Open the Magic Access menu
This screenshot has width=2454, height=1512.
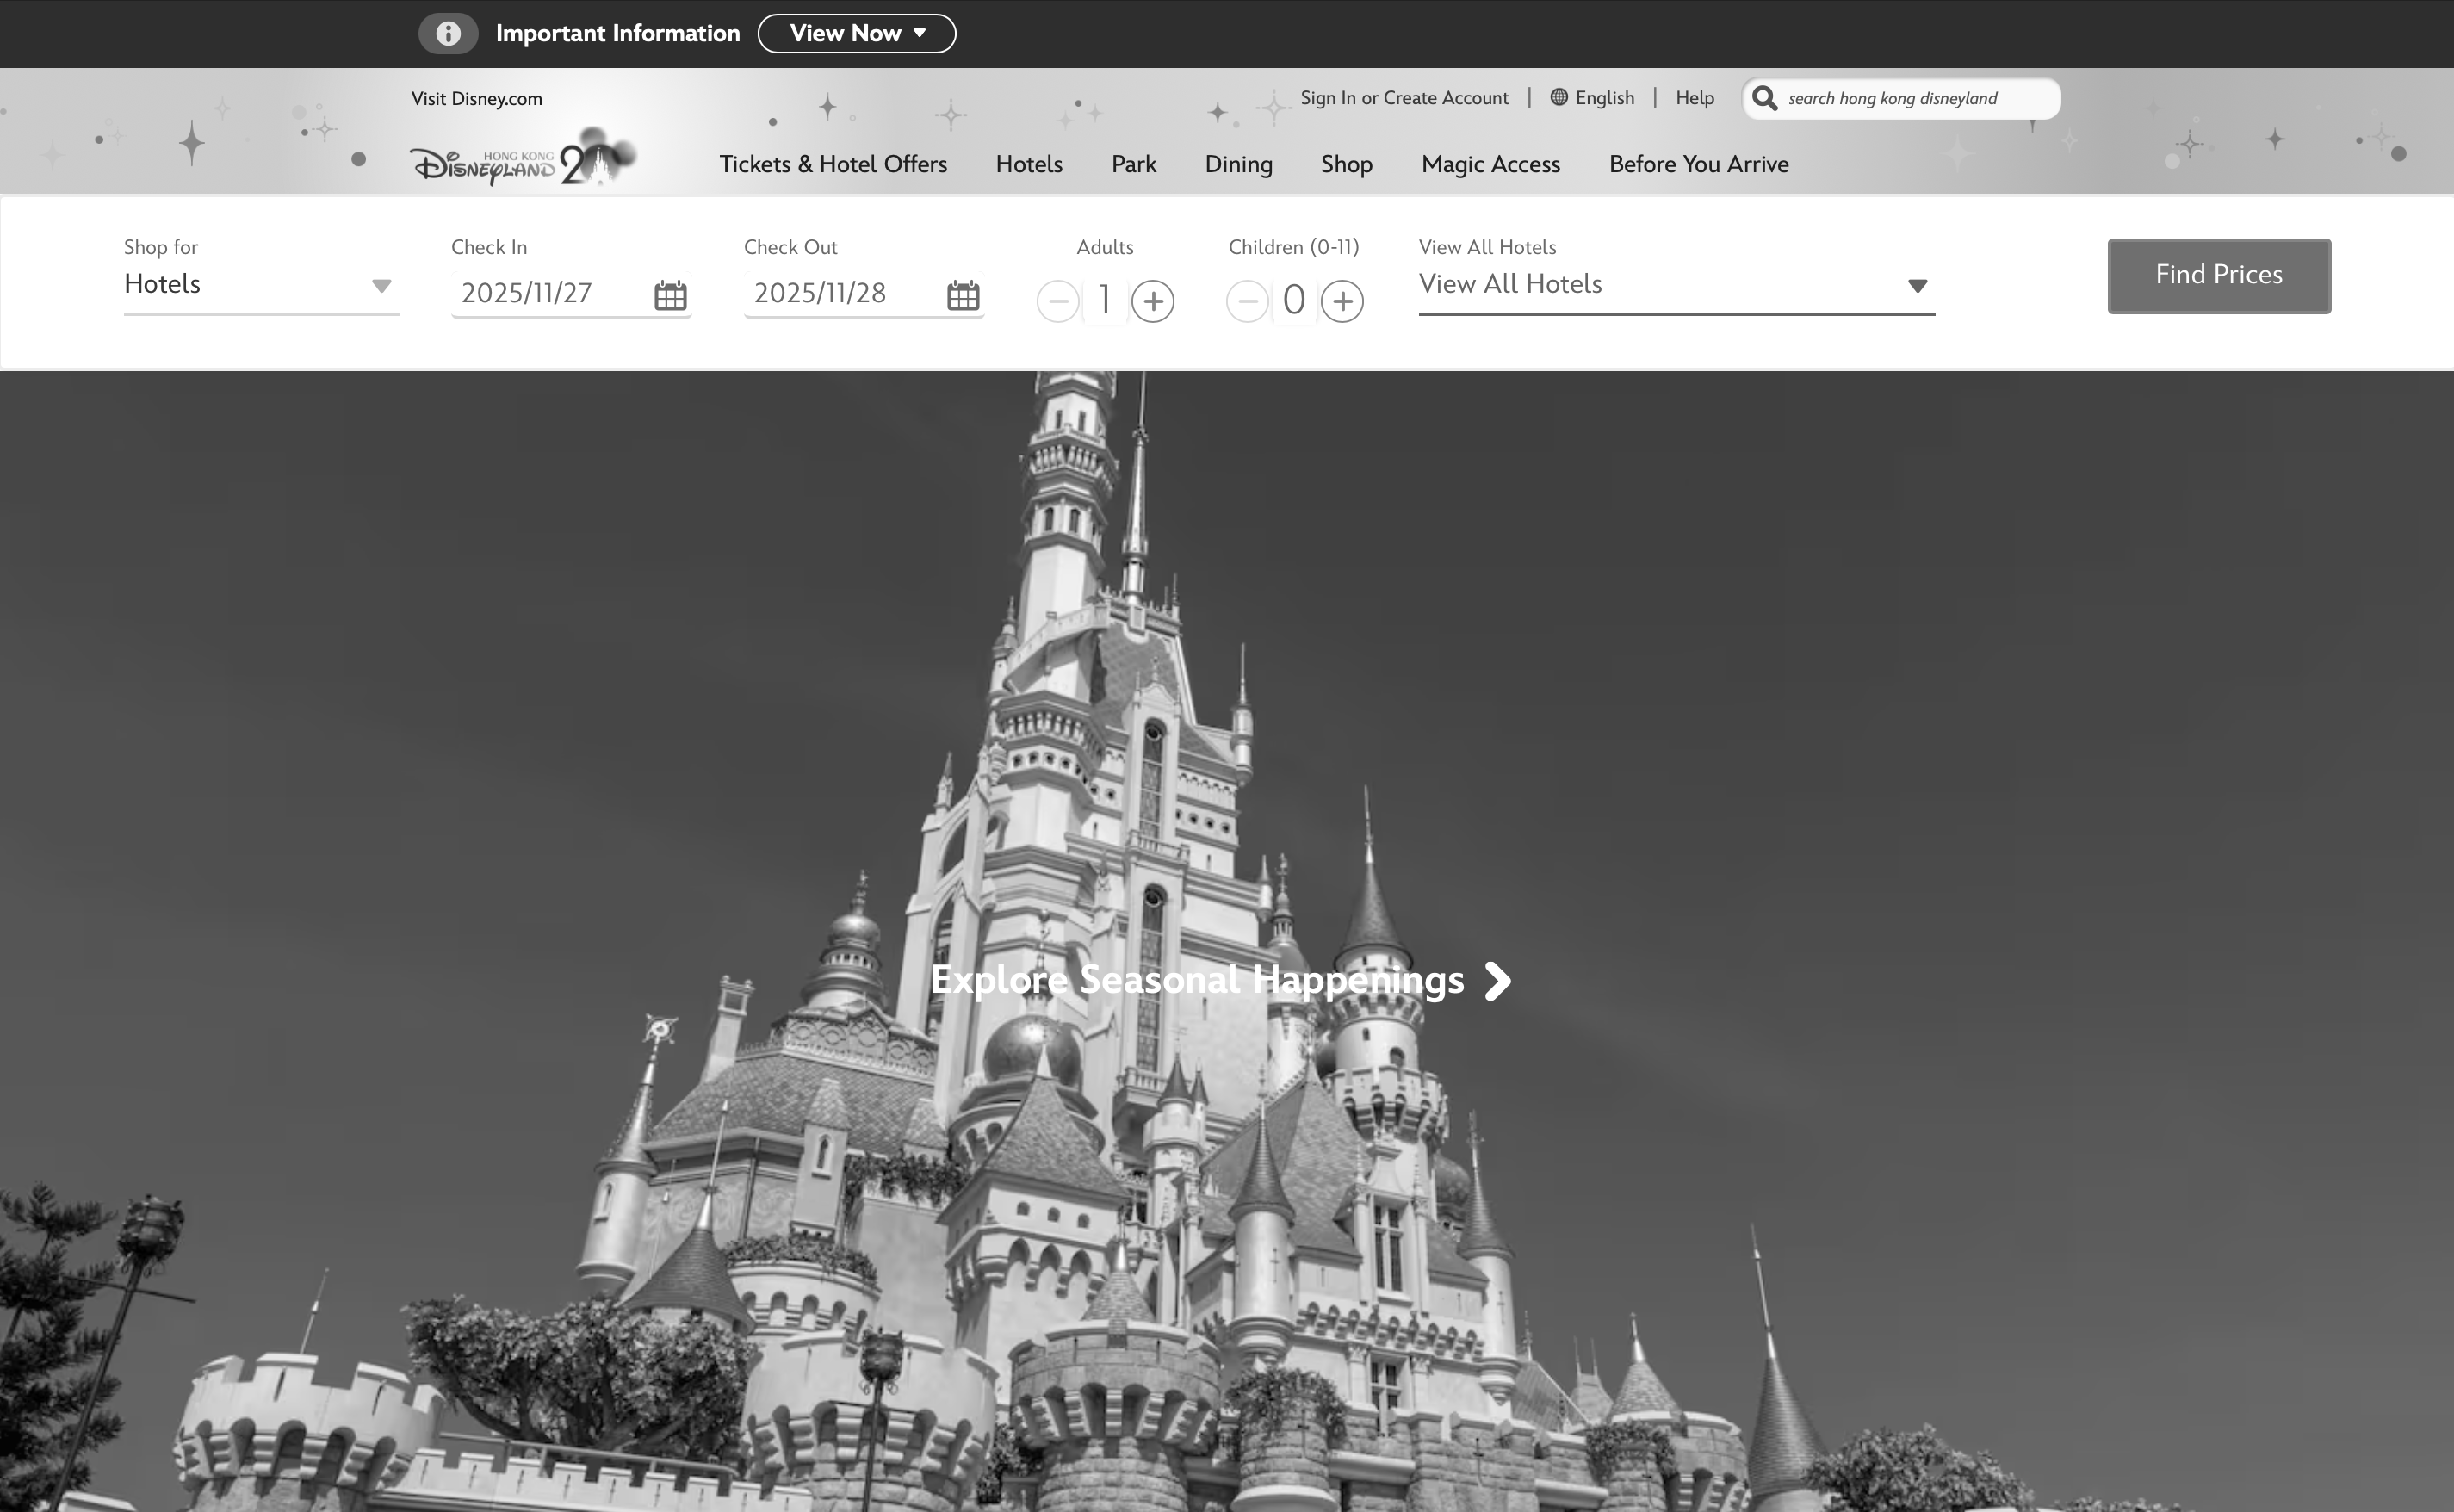tap(1490, 164)
